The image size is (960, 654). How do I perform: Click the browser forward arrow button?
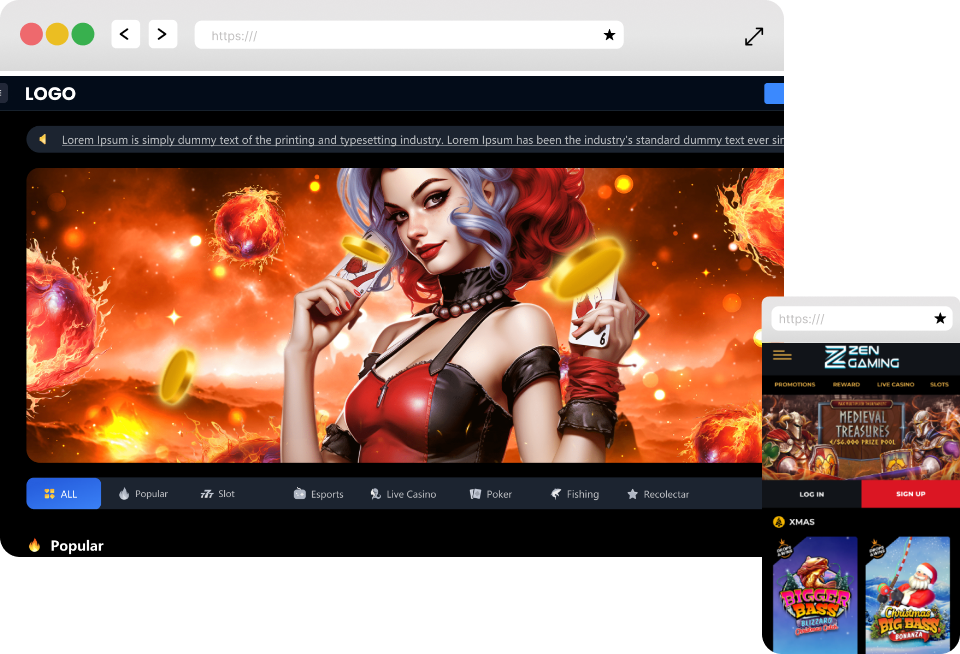(163, 34)
